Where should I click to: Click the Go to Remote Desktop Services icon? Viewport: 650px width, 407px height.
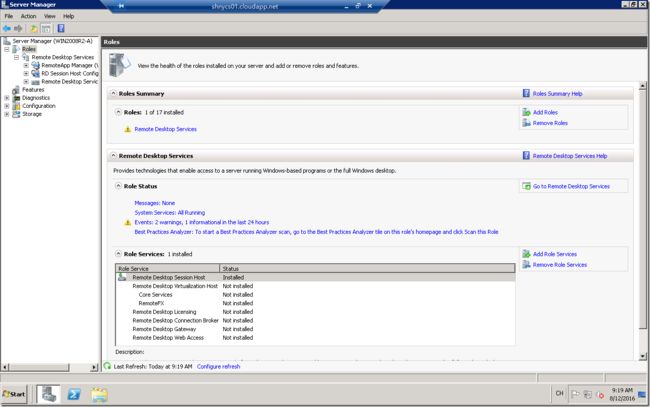click(526, 186)
